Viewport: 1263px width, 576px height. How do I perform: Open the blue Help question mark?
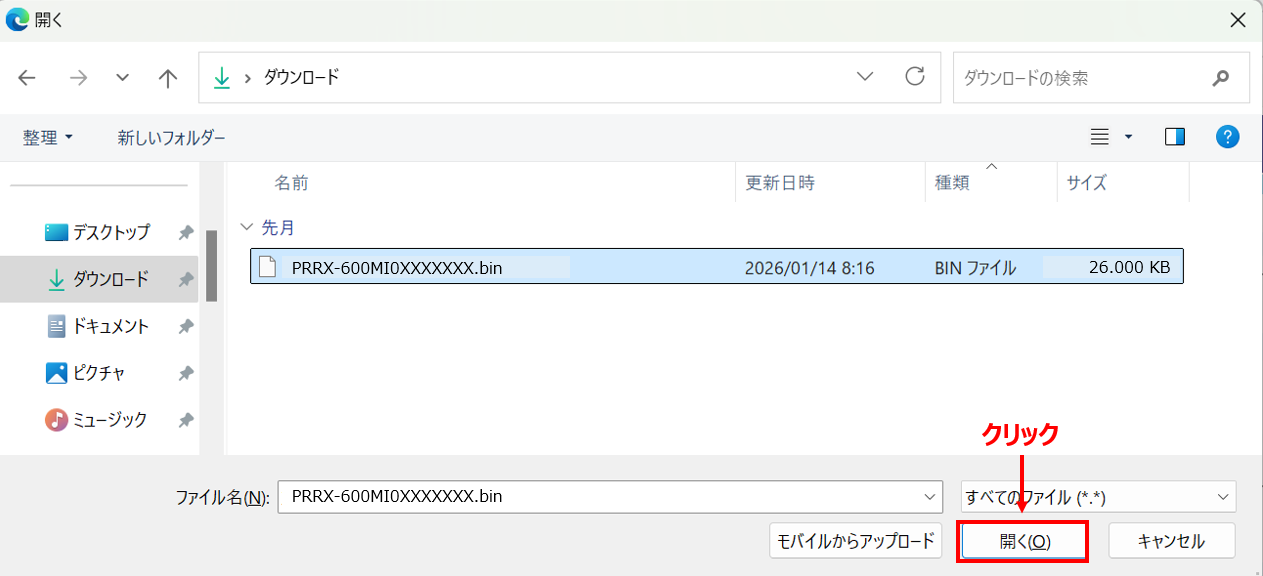tap(1227, 136)
